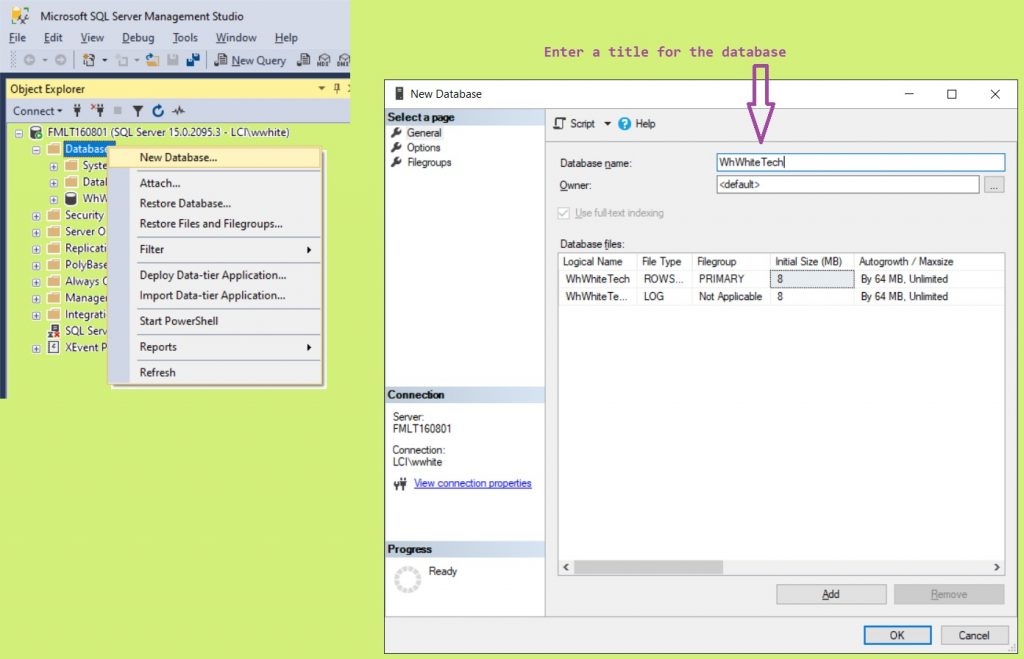Choose New Database from the context menu
This screenshot has width=1024, height=659.
pyautogui.click(x=178, y=157)
